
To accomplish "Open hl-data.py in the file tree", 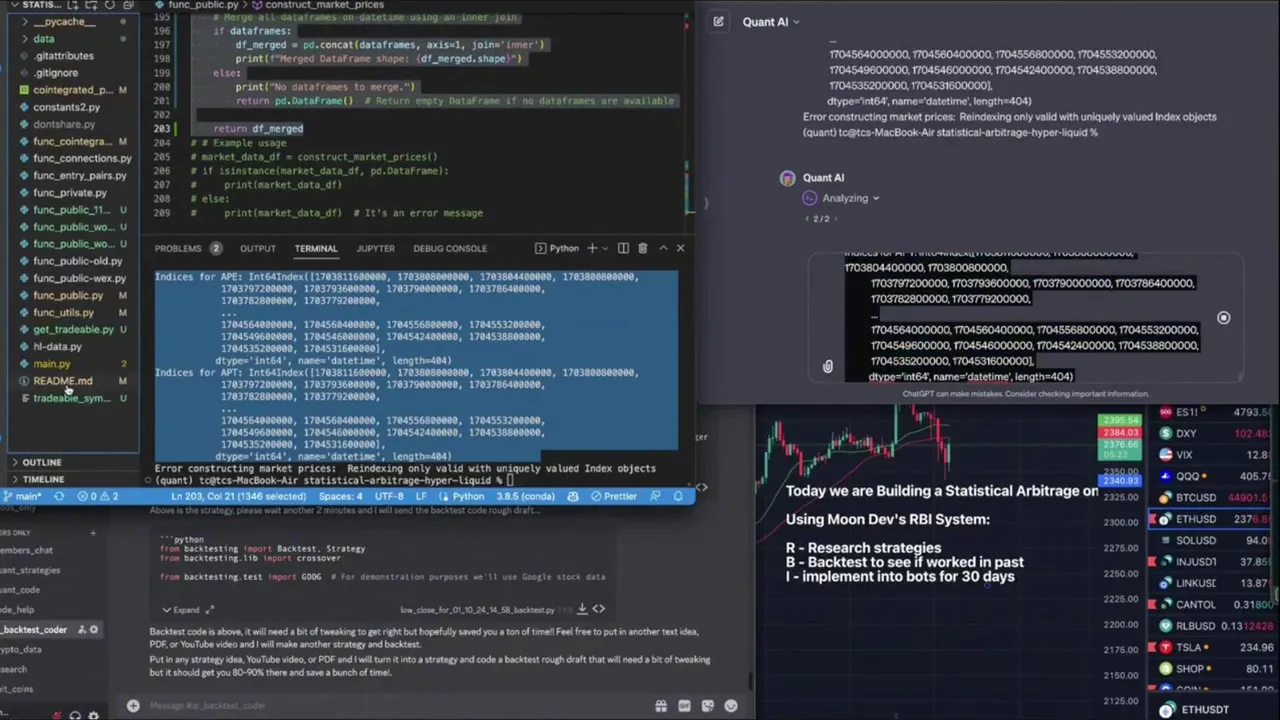I will coord(57,347).
